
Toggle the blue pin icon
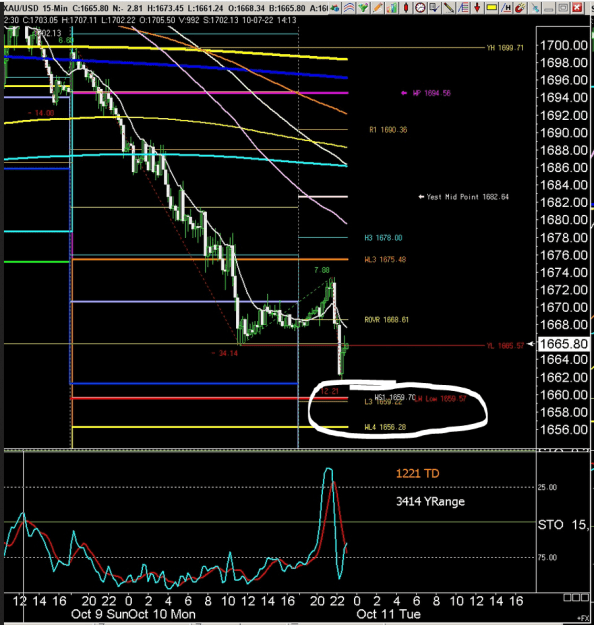535,8
